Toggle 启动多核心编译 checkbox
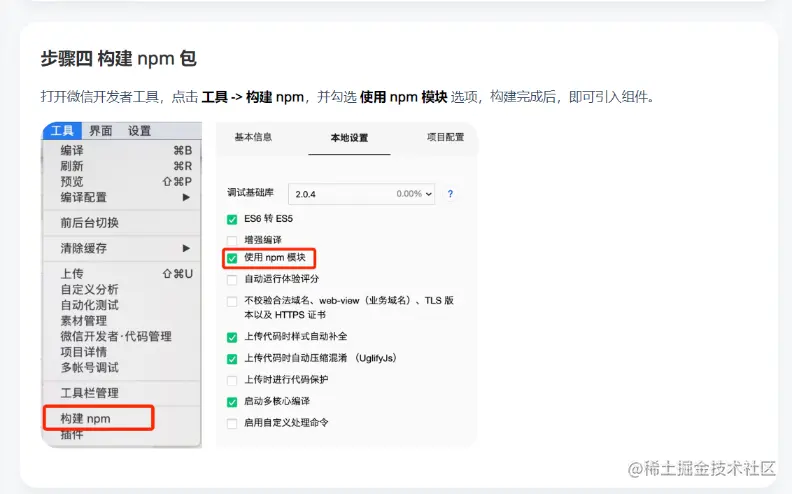The width and height of the screenshot is (792, 494). coord(232,402)
